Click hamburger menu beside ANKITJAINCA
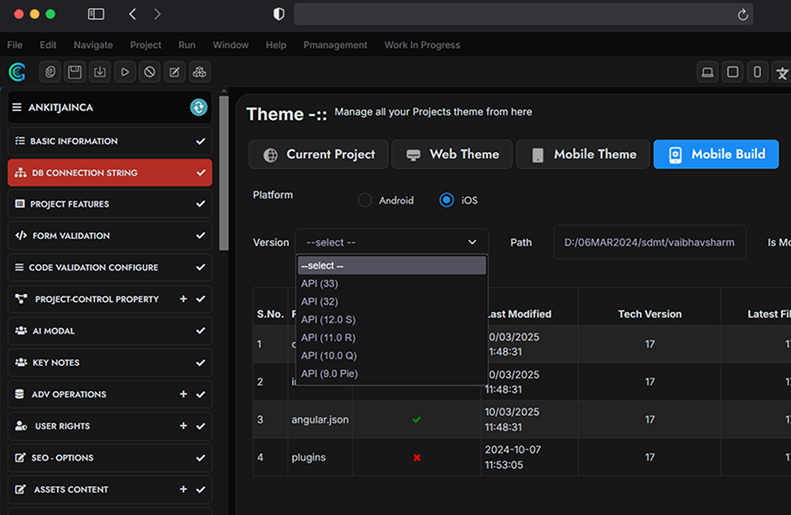 [17, 107]
